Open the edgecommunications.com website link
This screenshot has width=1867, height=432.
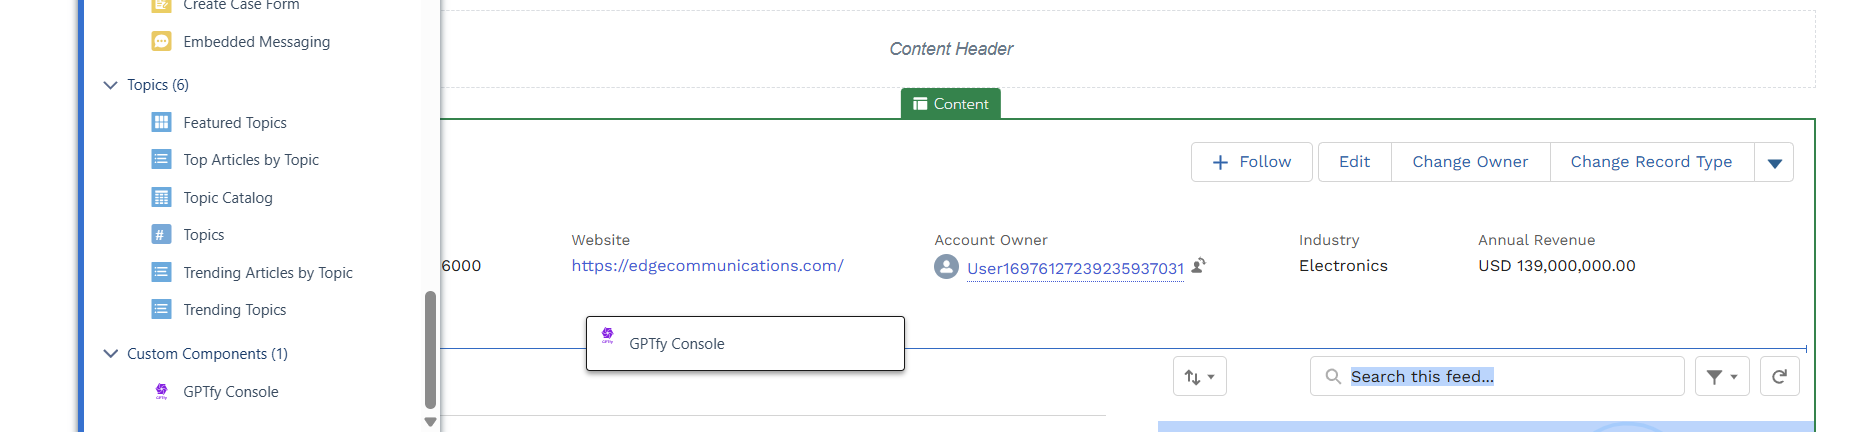point(707,266)
